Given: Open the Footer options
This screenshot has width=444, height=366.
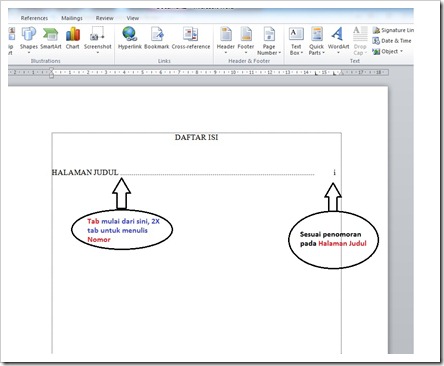Looking at the screenshot, I should click(x=246, y=40).
